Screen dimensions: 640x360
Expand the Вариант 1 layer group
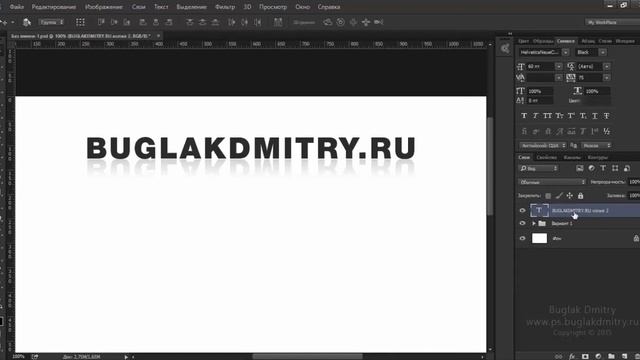pyautogui.click(x=533, y=223)
